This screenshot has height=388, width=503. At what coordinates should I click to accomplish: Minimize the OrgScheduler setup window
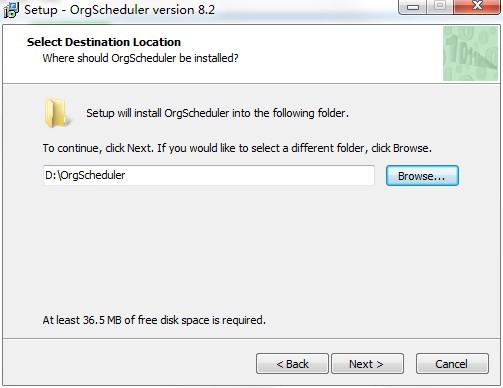tap(413, 7)
